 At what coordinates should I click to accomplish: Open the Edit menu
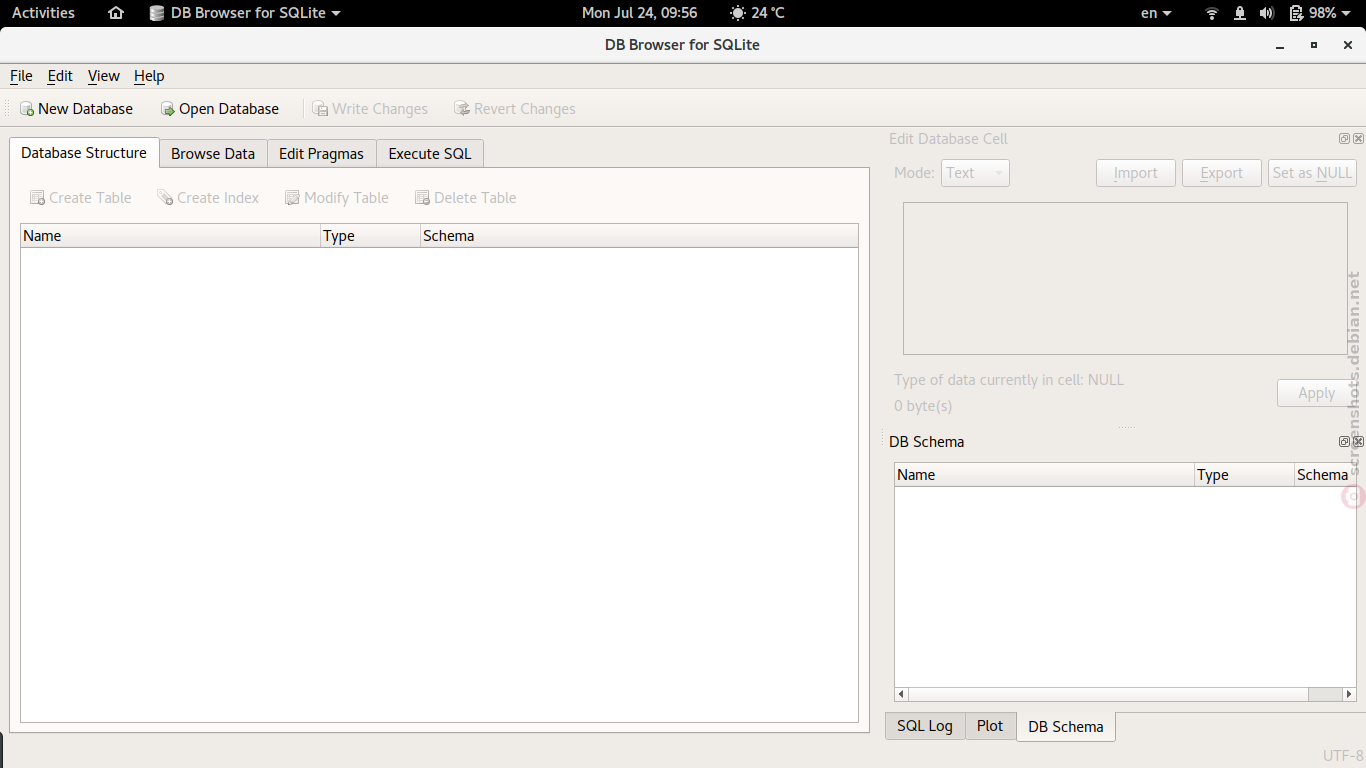tap(60, 76)
